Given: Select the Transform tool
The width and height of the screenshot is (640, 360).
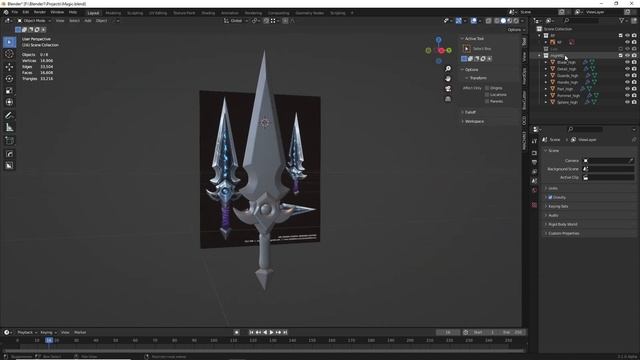Looking at the screenshot, I should [x=9, y=102].
